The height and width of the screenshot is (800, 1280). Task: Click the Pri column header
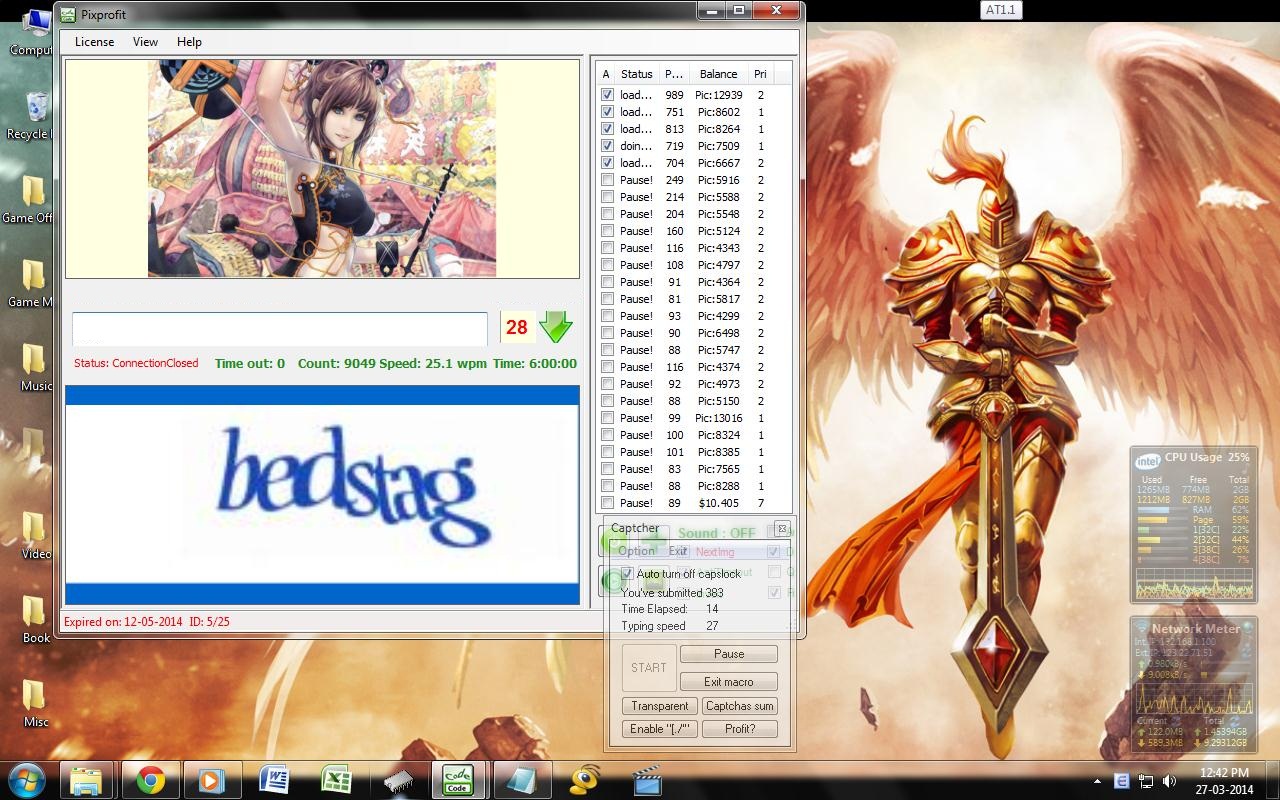(x=760, y=74)
